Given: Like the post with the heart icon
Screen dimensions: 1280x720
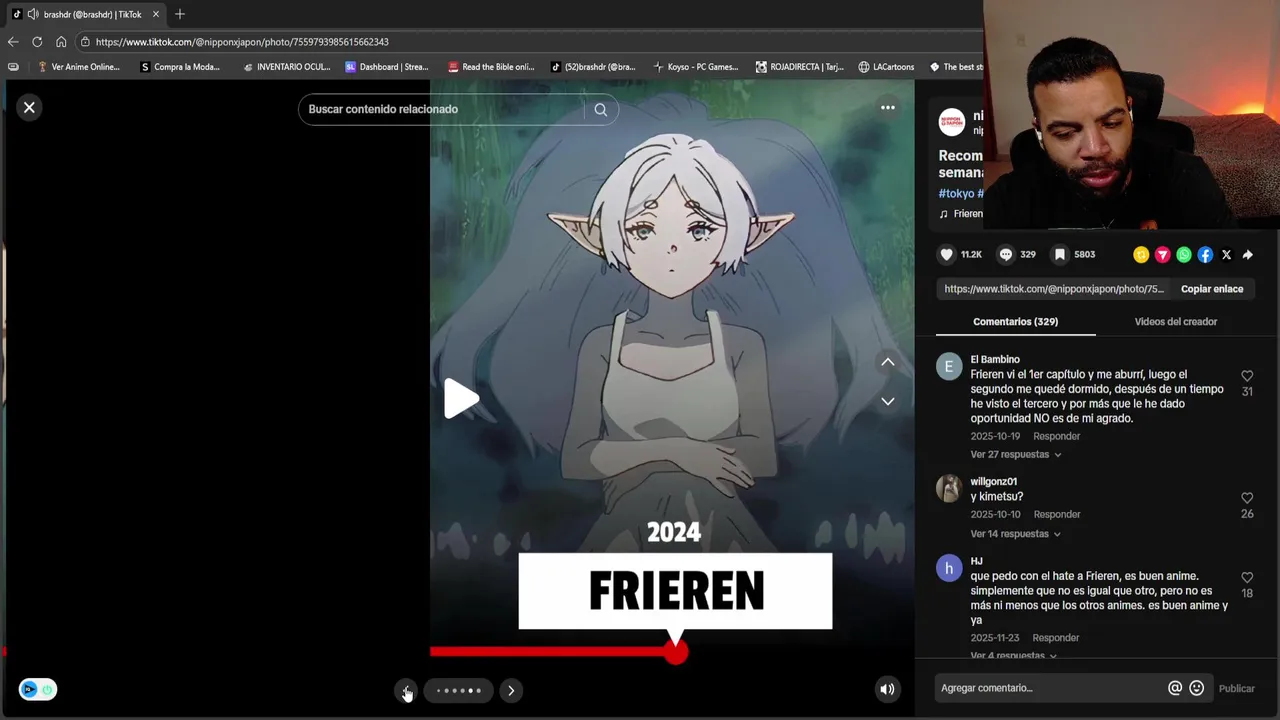Looking at the screenshot, I should coord(946,255).
